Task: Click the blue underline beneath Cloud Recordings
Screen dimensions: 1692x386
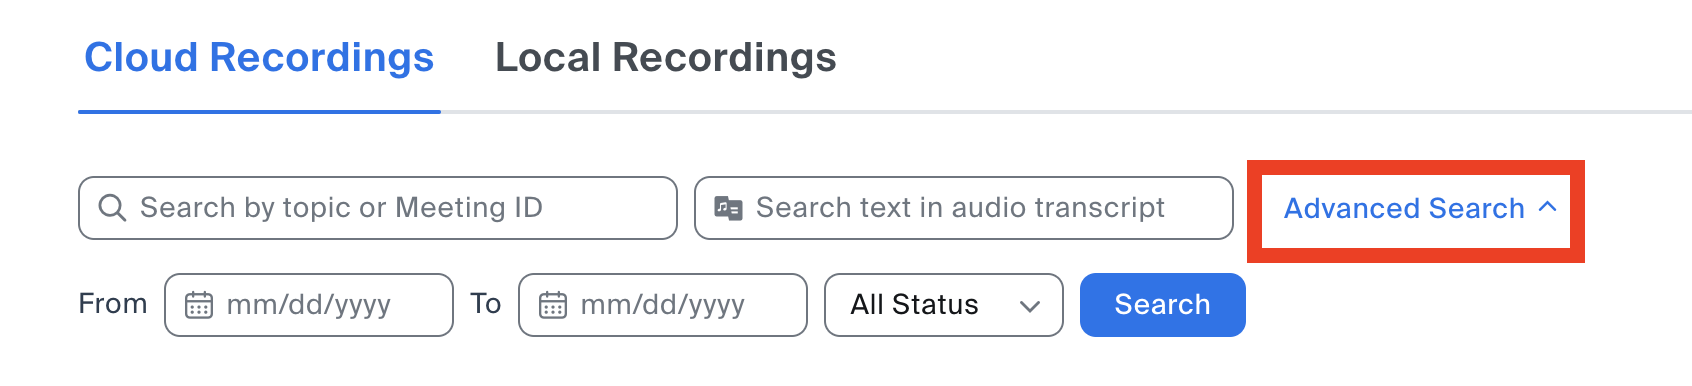Action: (x=259, y=112)
